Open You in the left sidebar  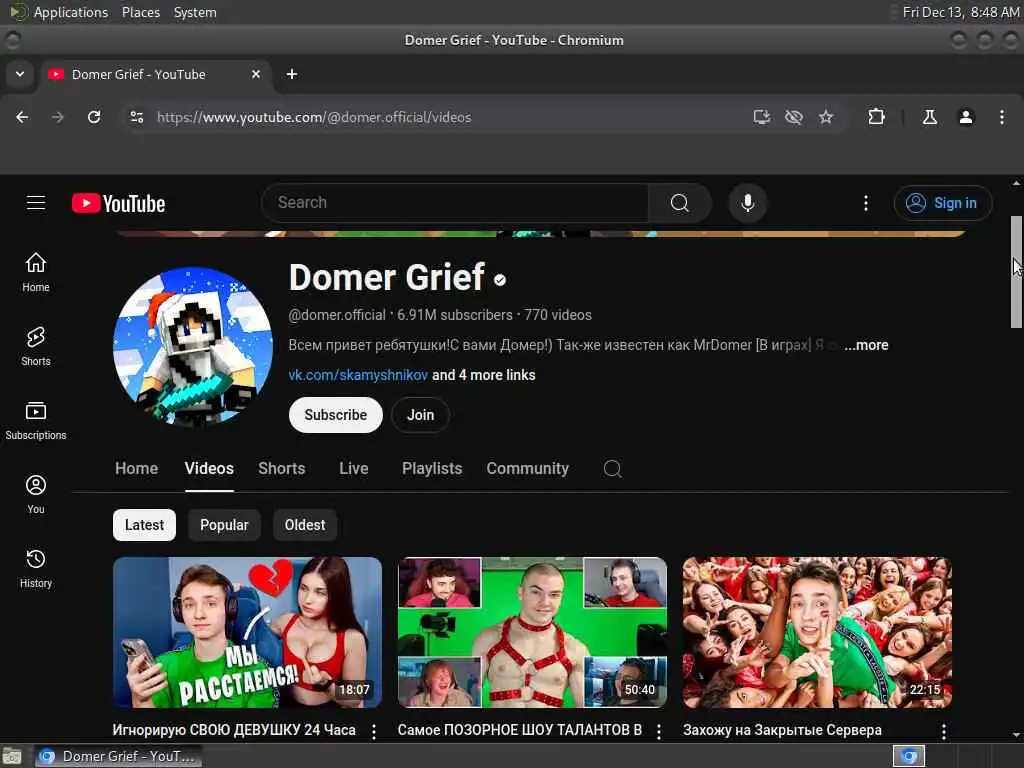coord(36,494)
